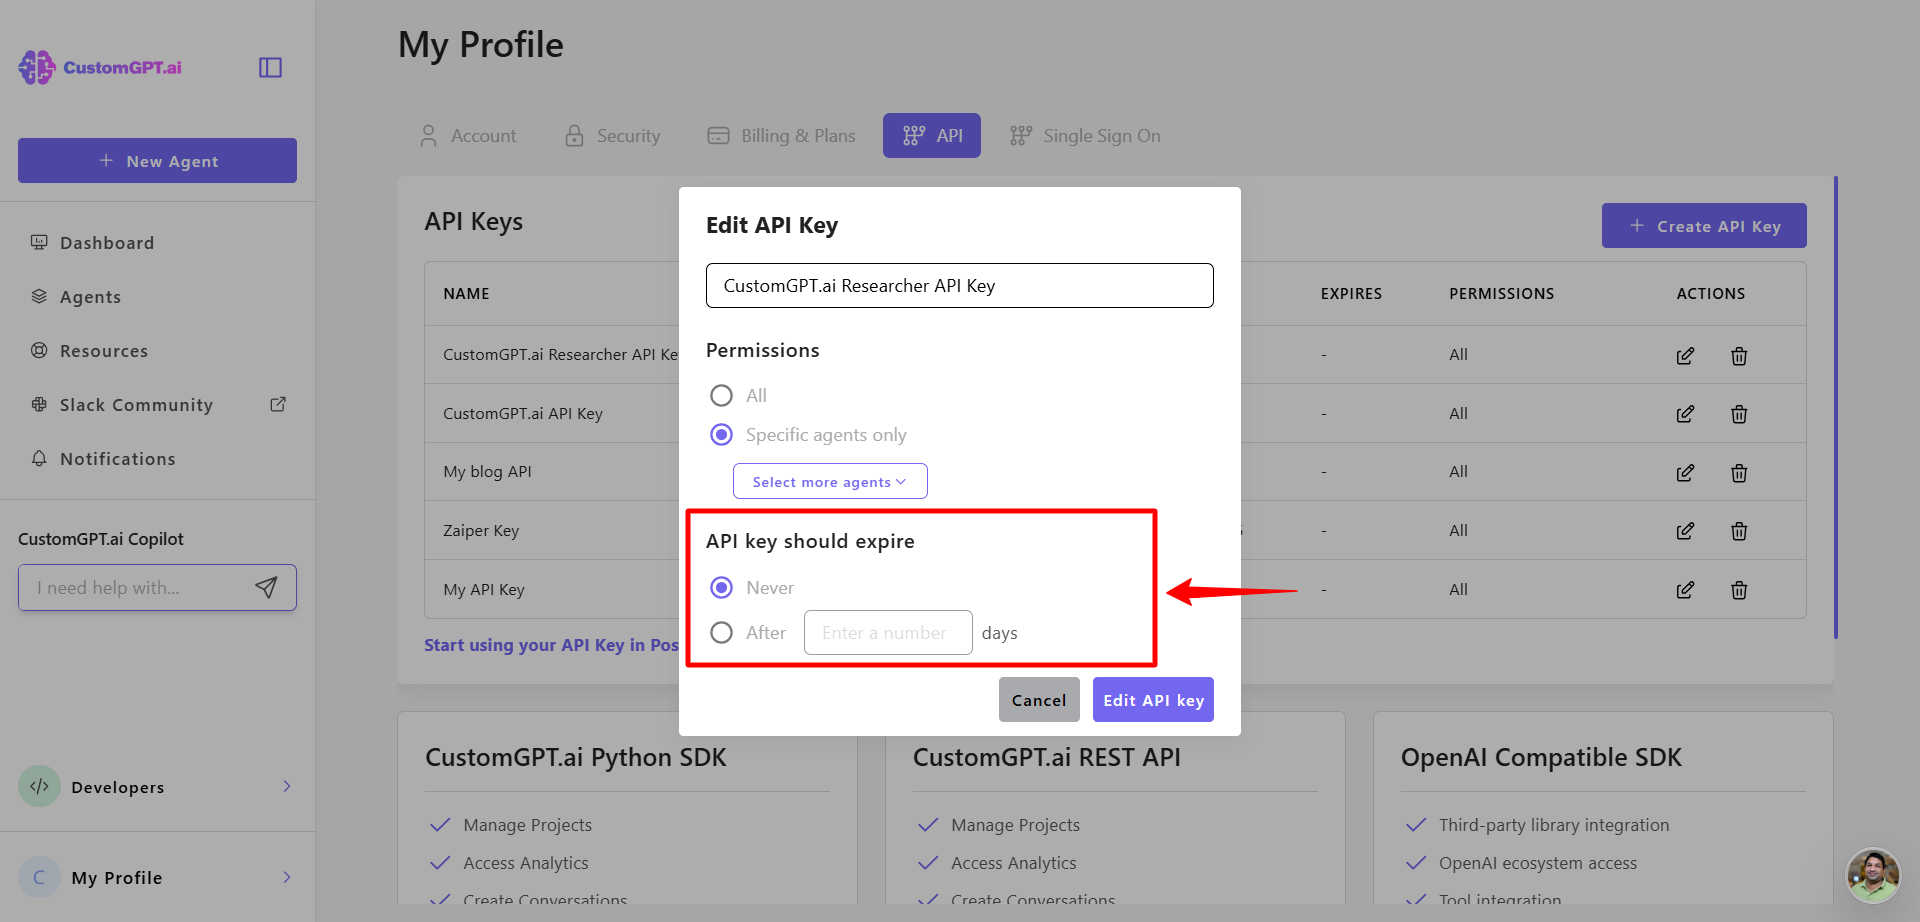This screenshot has height=922, width=1920.
Task: Click the PERMISSIONS column header
Action: [x=1501, y=294]
